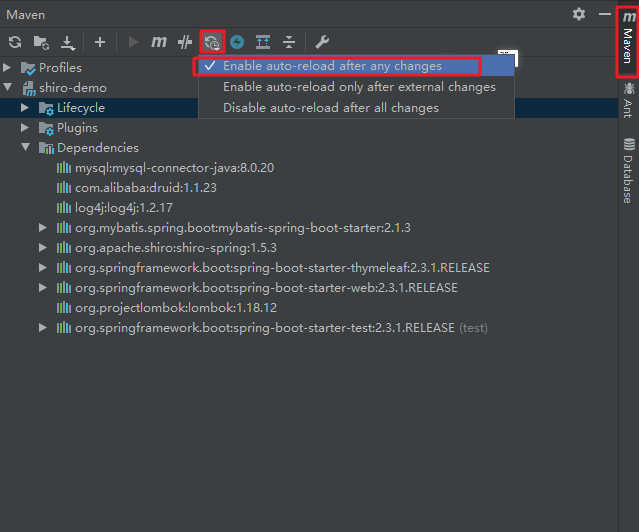Image resolution: width=639 pixels, height=532 pixels.
Task: Click library icon beside mysql-connector-java
Action: click(64, 168)
